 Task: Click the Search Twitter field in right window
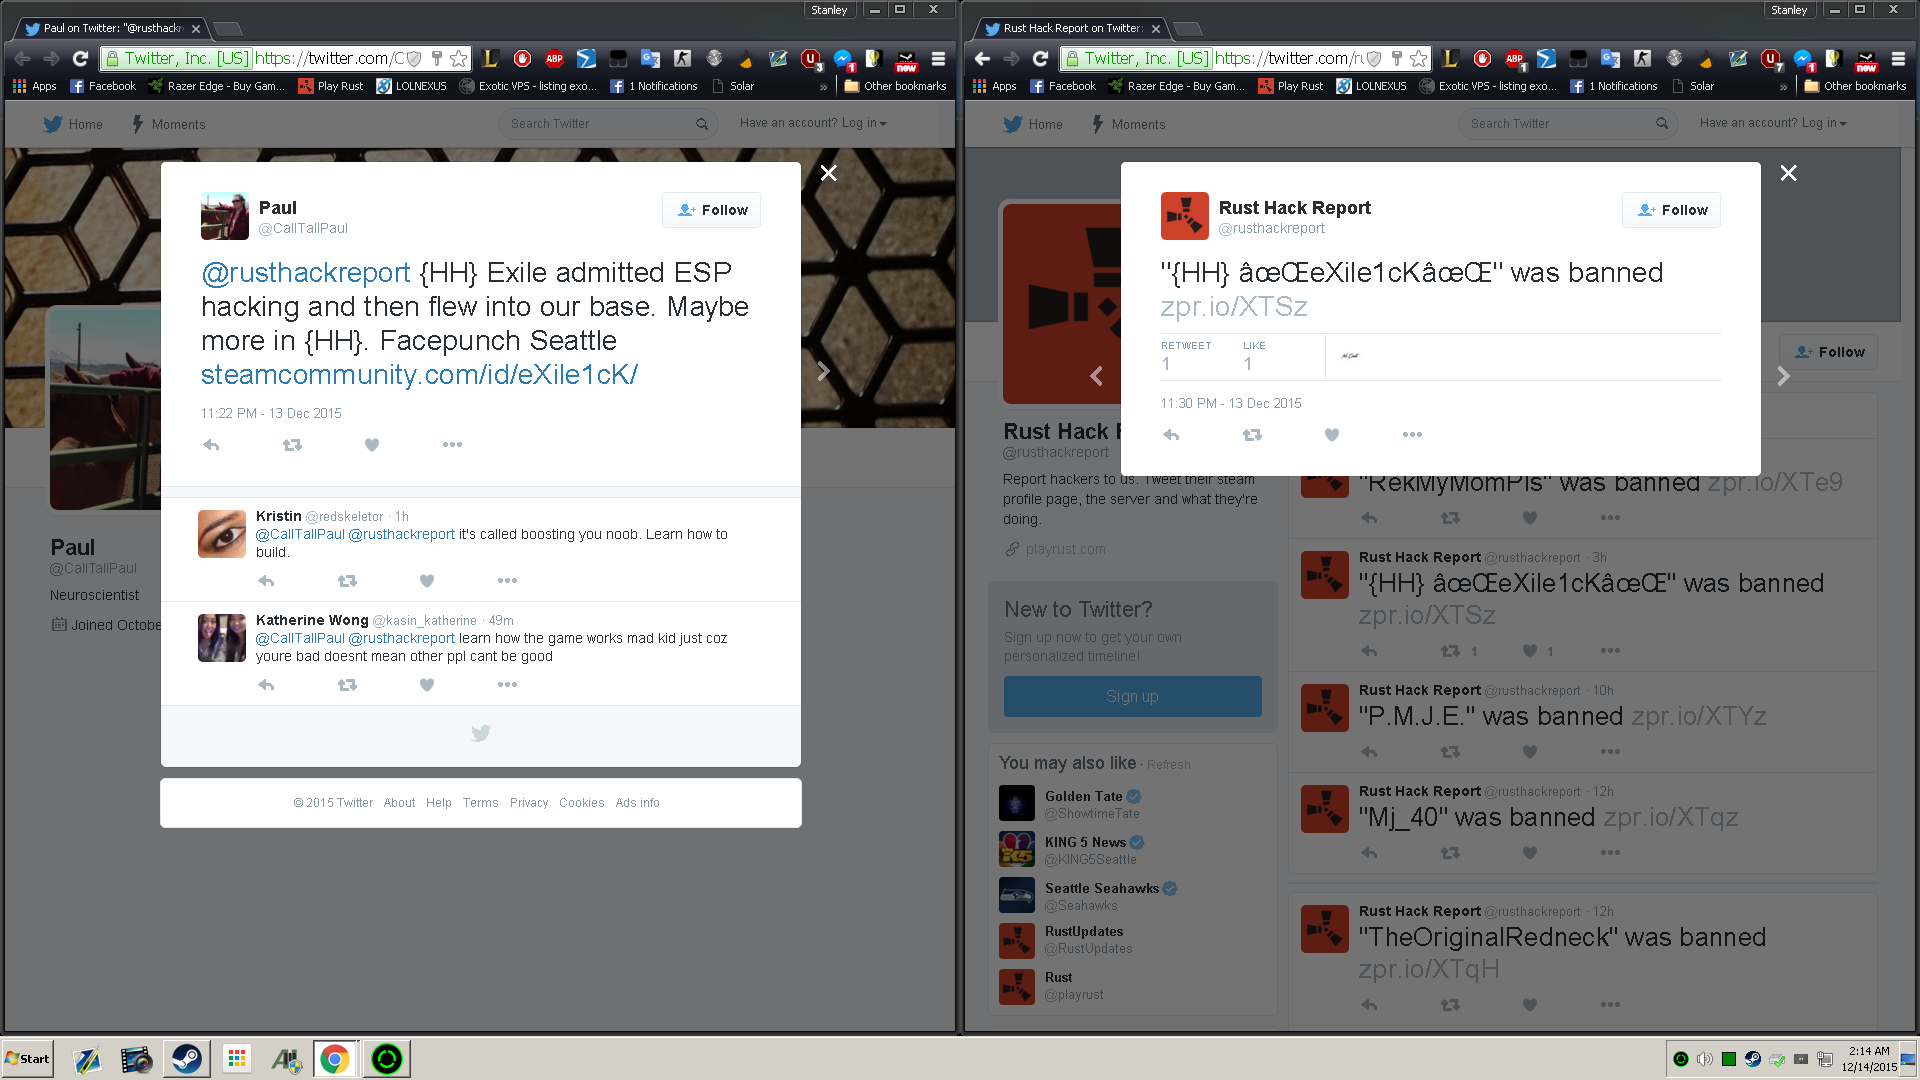1560,124
